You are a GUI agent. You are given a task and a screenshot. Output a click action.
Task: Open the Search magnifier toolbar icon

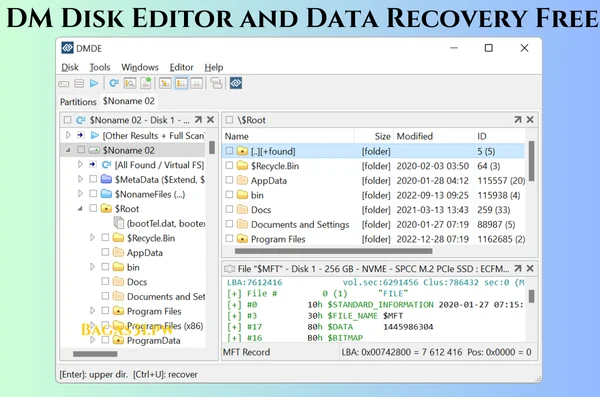click(130, 83)
